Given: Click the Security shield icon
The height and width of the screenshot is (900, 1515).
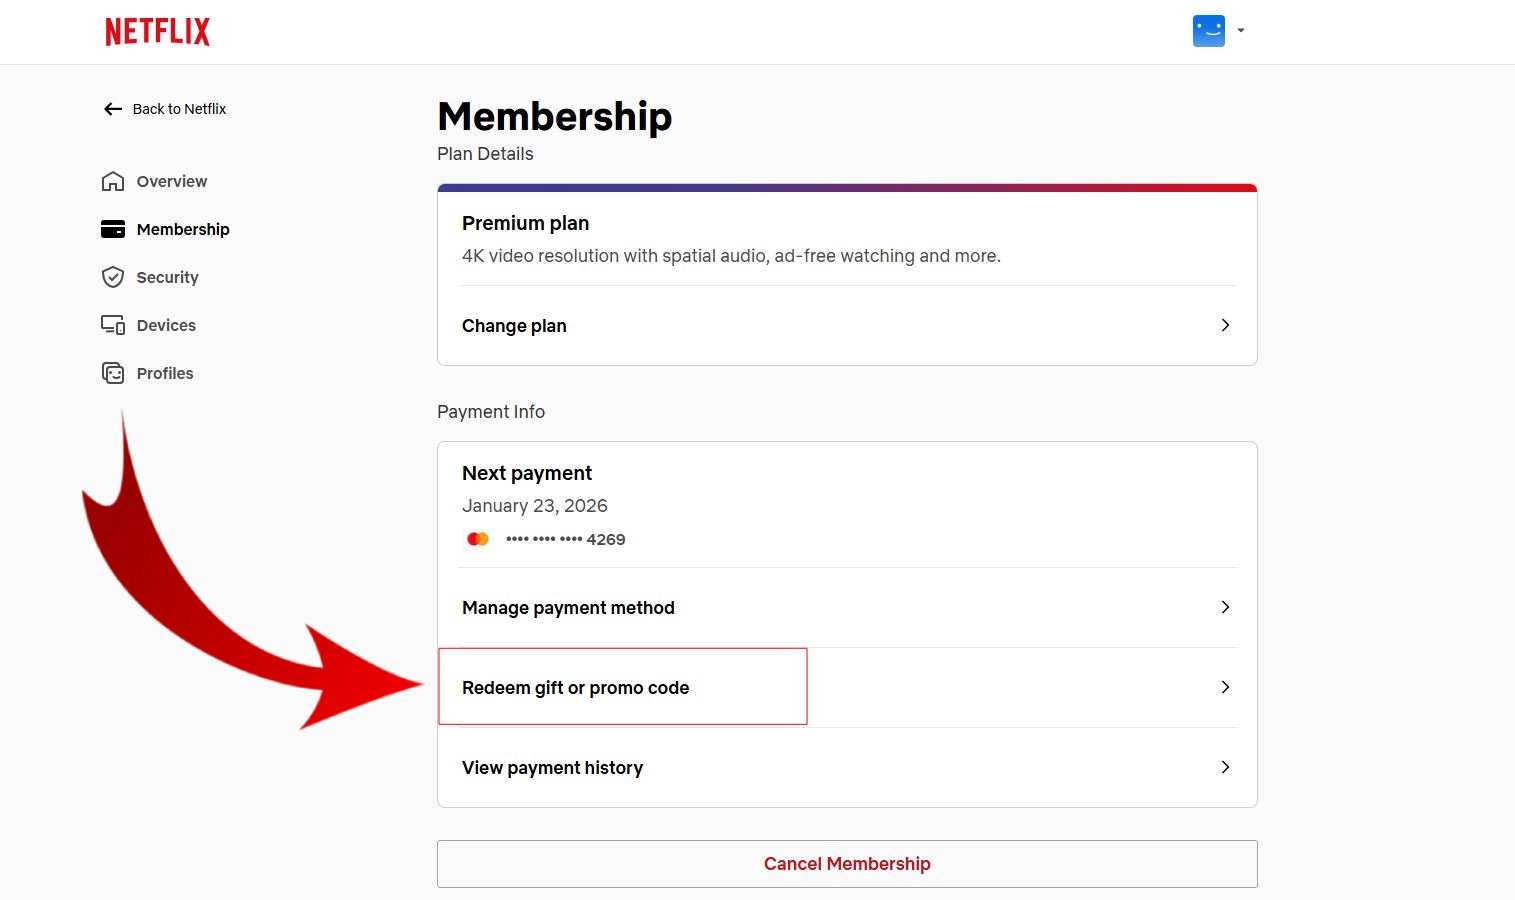Looking at the screenshot, I should [113, 277].
